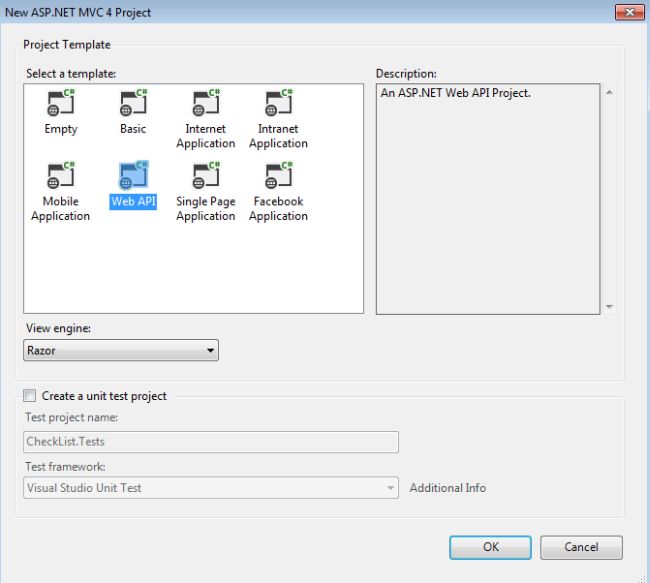
Task: Click the description scrollbar up arrow
Action: pyautogui.click(x=609, y=93)
